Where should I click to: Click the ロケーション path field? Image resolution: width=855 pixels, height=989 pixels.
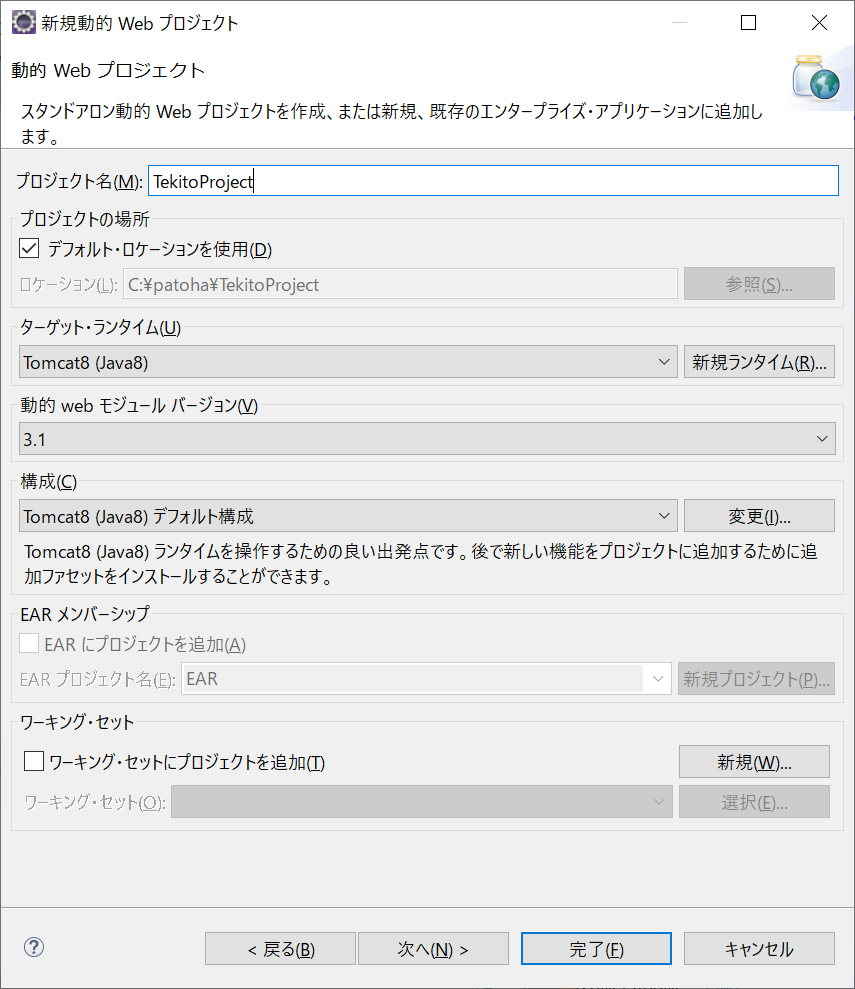pos(400,284)
